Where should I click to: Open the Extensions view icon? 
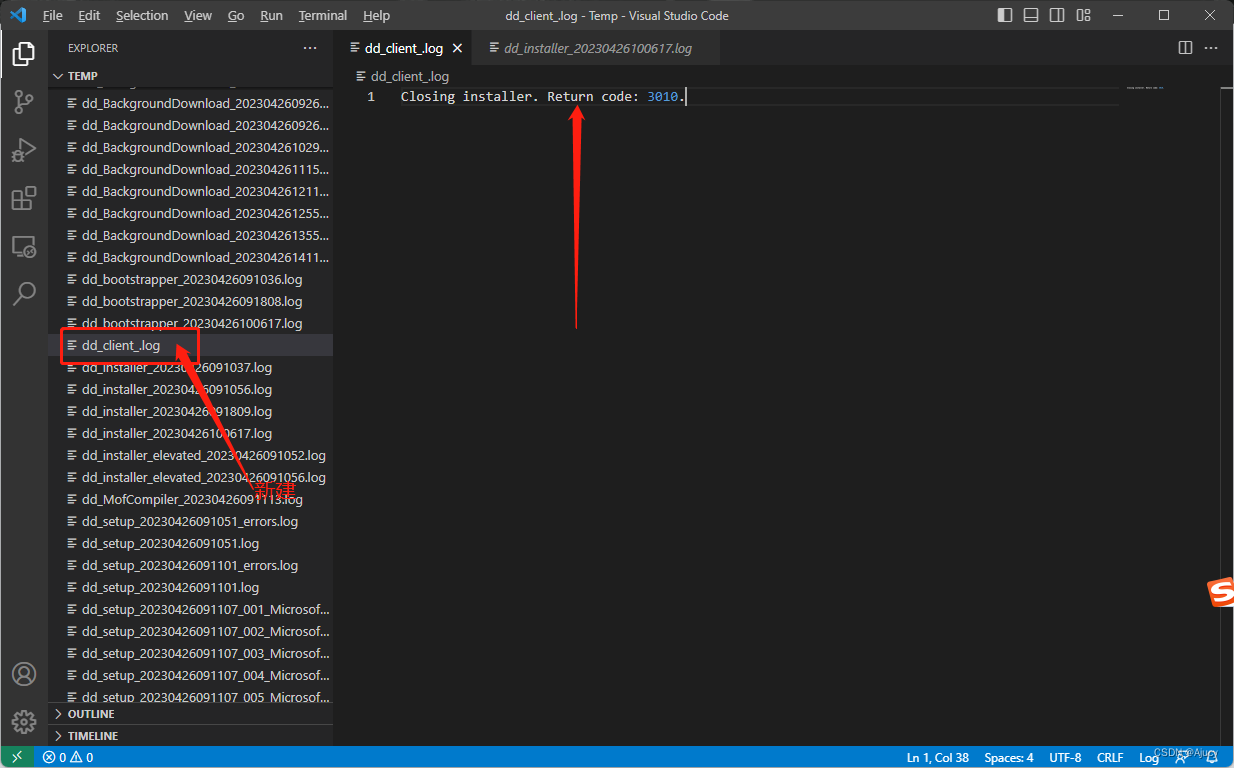point(24,198)
